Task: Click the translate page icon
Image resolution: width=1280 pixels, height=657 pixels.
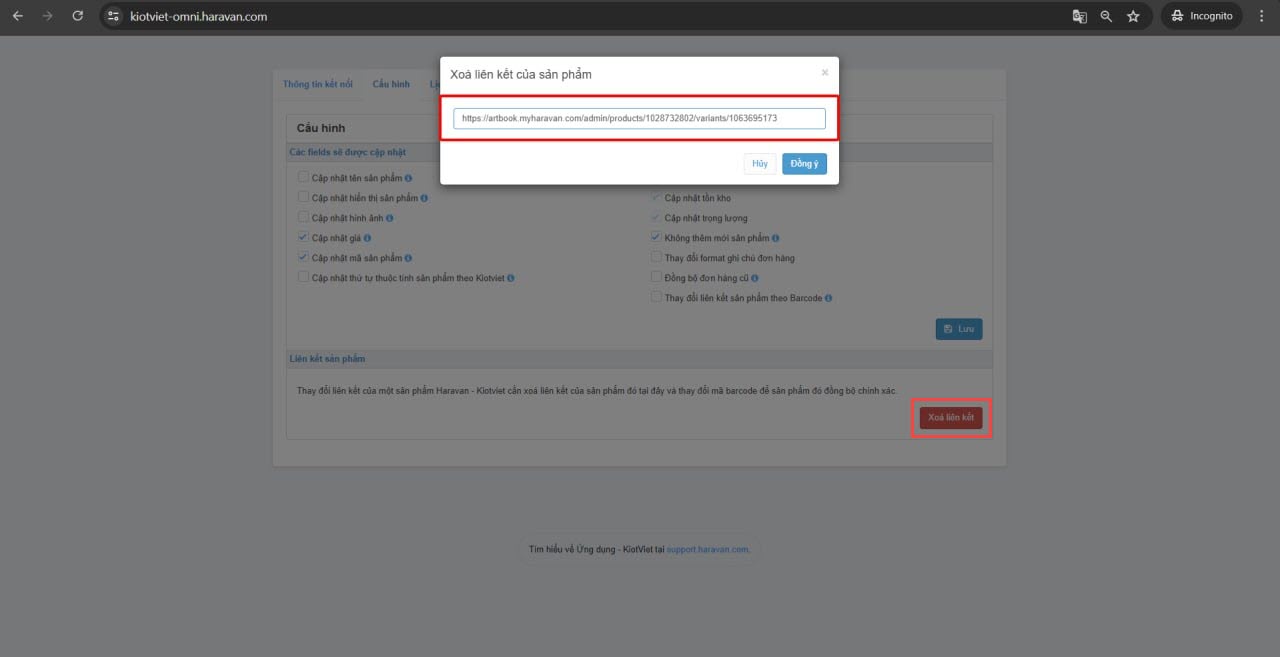Action: [1080, 16]
